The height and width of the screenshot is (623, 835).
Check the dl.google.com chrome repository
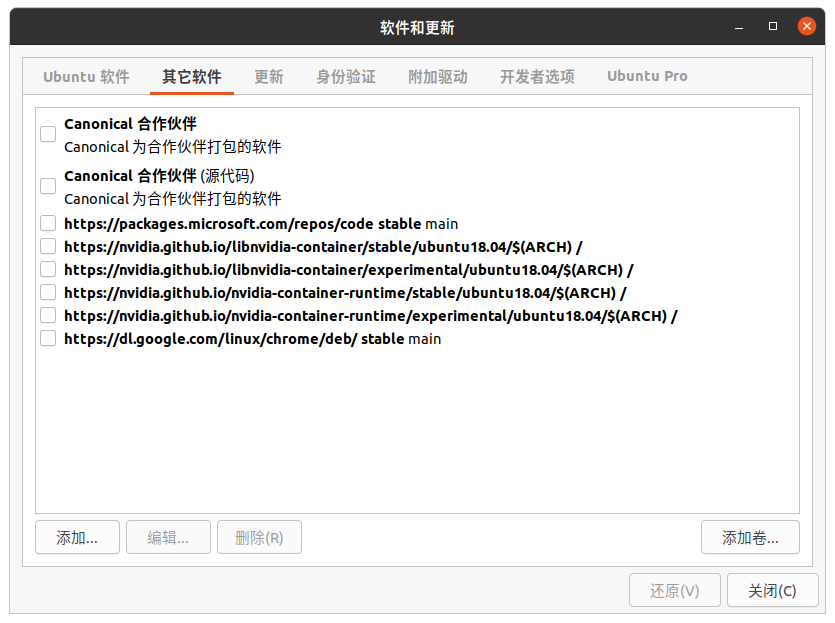pos(48,338)
